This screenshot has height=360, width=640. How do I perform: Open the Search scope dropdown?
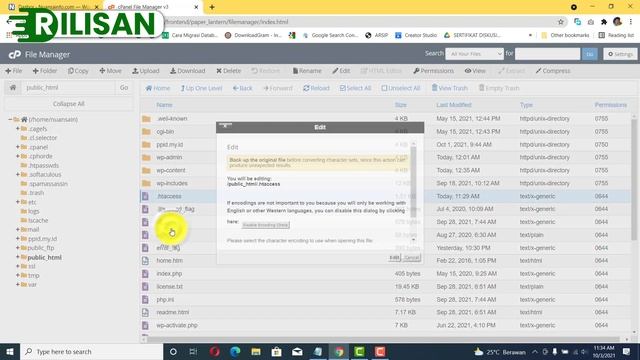click(x=474, y=53)
